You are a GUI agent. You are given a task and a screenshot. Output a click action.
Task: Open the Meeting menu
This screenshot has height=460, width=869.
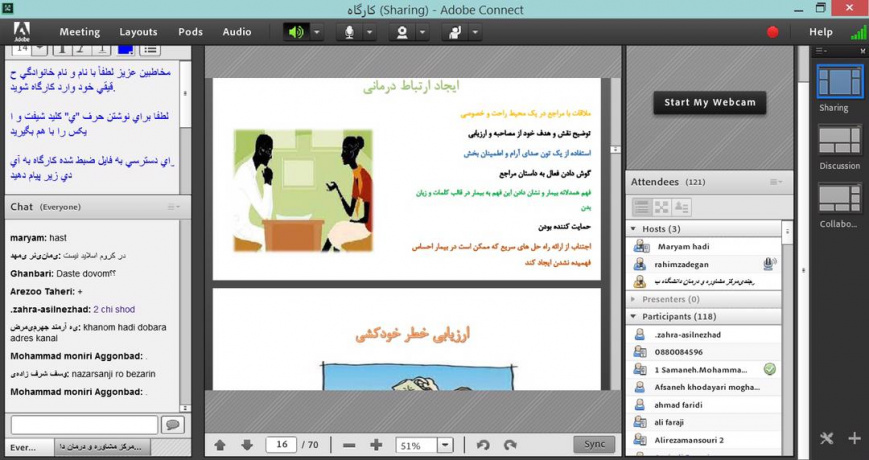(80, 32)
